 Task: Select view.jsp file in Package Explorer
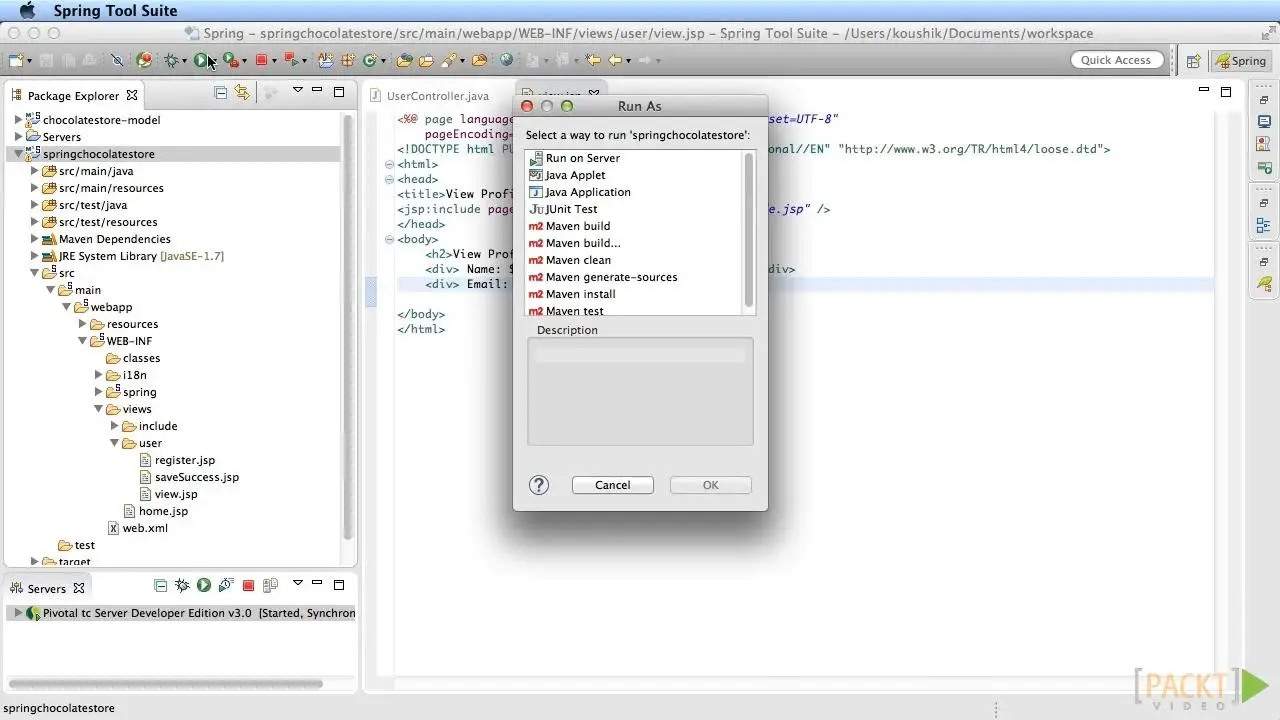click(x=175, y=494)
